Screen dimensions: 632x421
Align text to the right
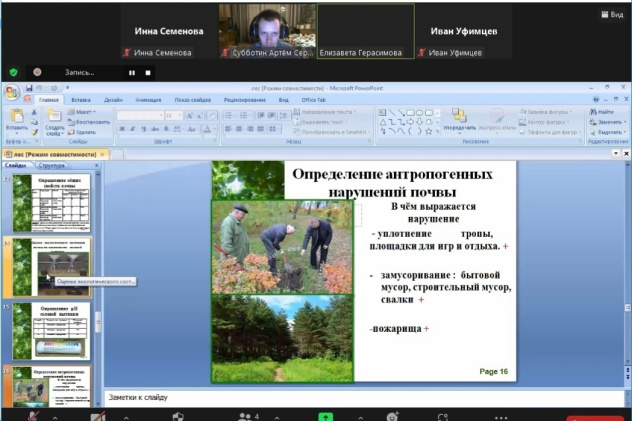tap(250, 129)
